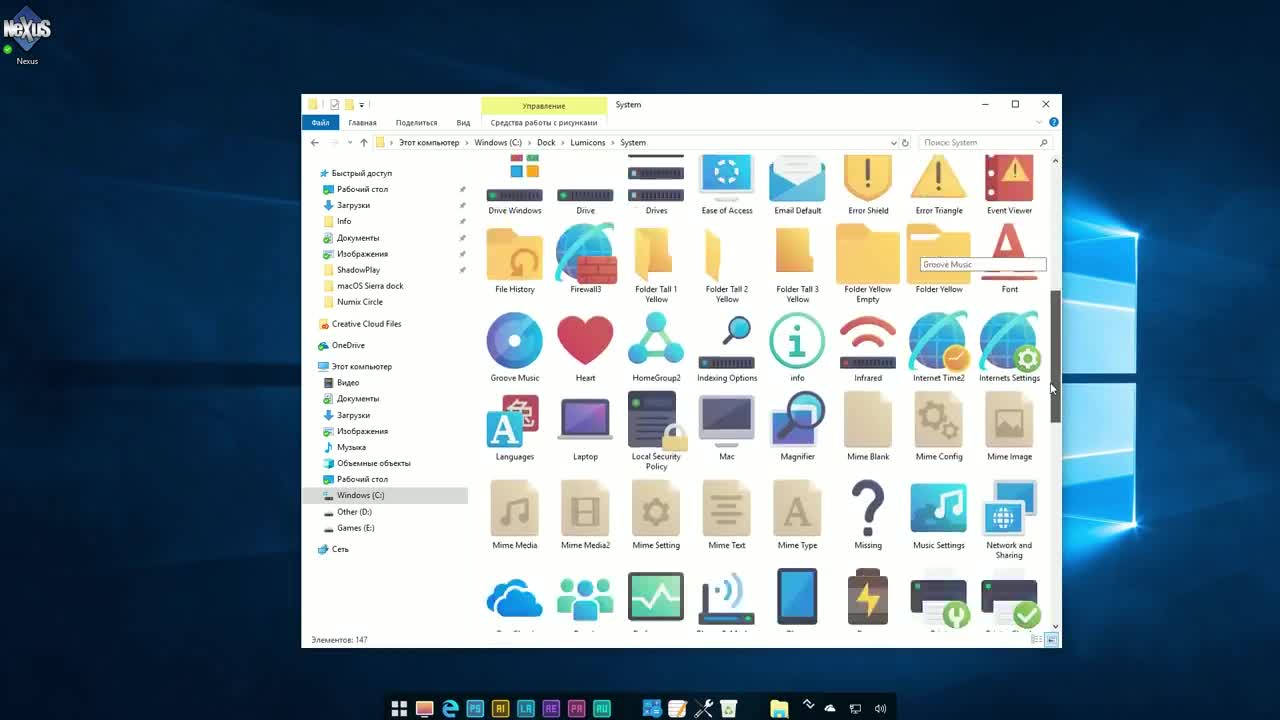The height and width of the screenshot is (720, 1280).
Task: Open the recent locations dropdown arrow
Action: tap(349, 142)
